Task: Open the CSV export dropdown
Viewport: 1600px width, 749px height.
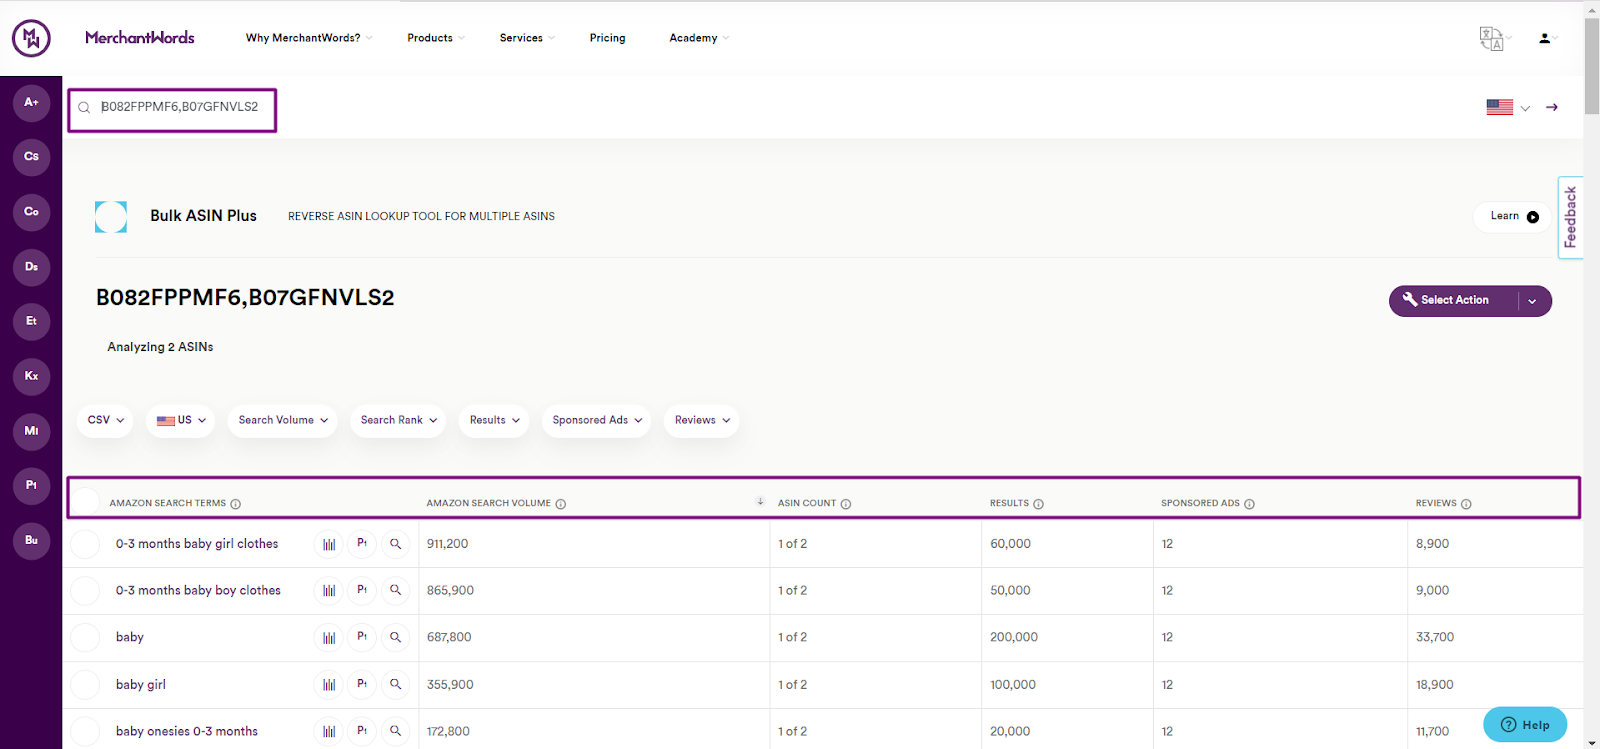Action: point(105,421)
